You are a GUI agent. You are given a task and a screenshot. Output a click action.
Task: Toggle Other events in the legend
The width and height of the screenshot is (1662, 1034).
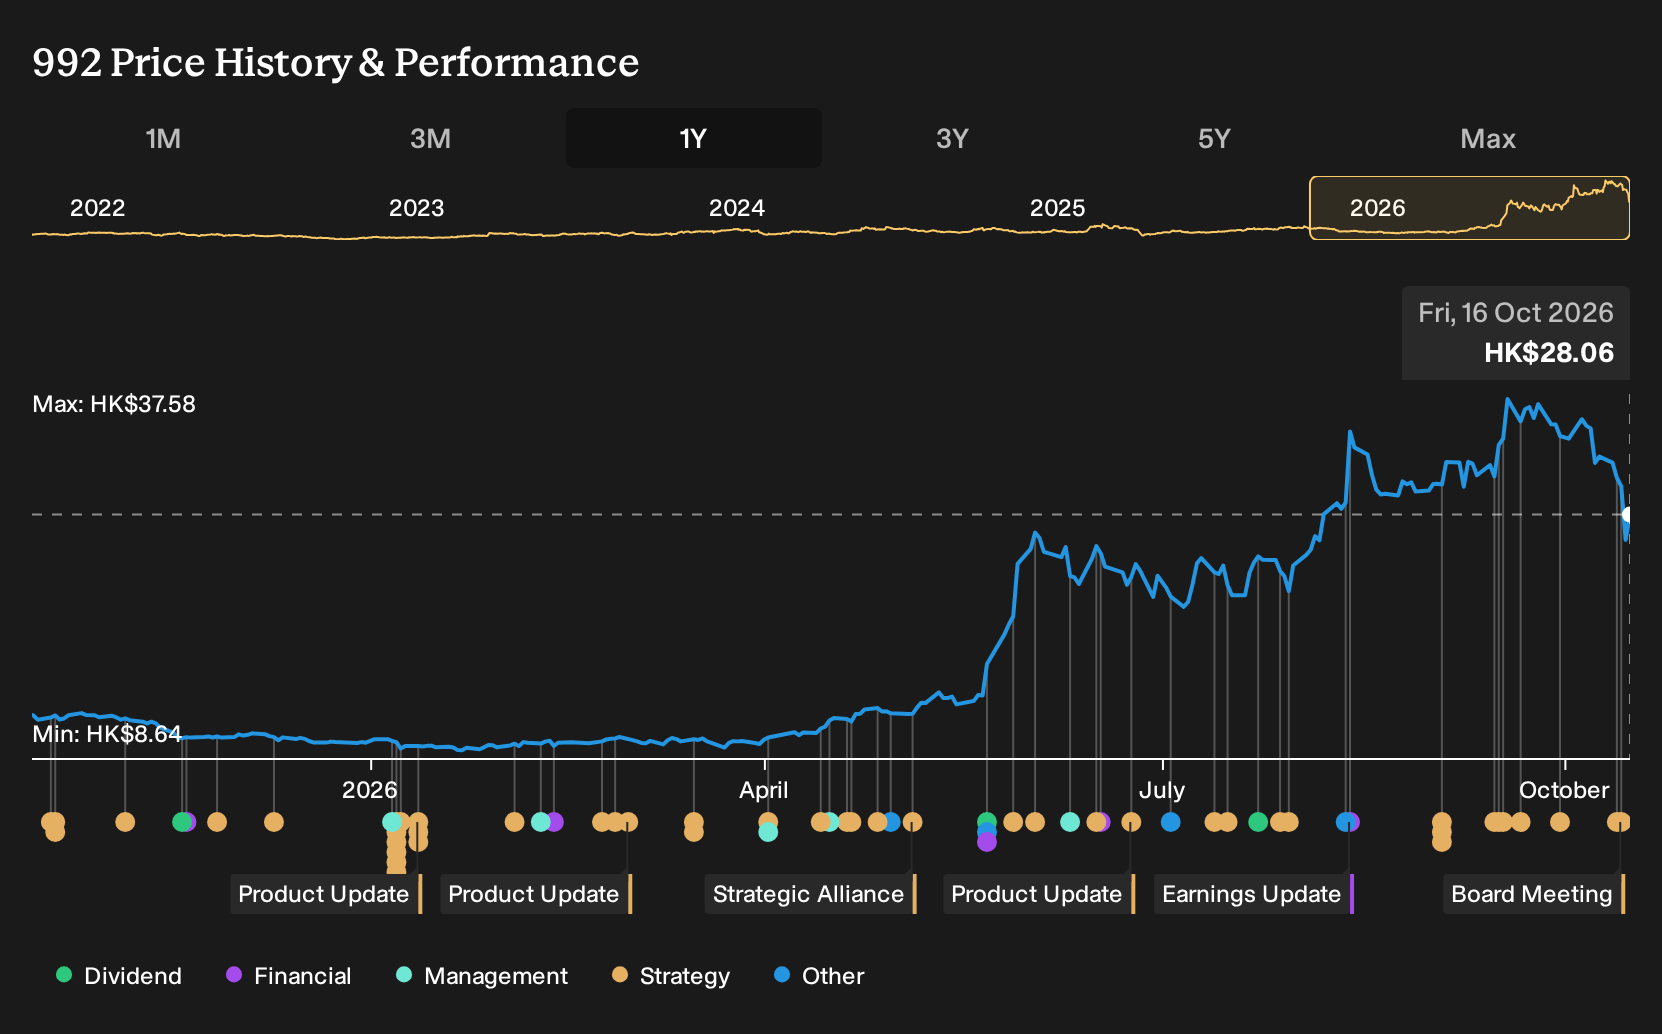(819, 976)
